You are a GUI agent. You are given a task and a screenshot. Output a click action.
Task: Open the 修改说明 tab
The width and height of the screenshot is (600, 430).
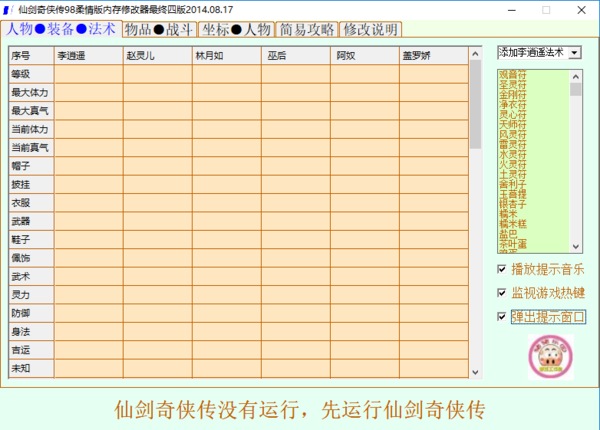pyautogui.click(x=370, y=30)
